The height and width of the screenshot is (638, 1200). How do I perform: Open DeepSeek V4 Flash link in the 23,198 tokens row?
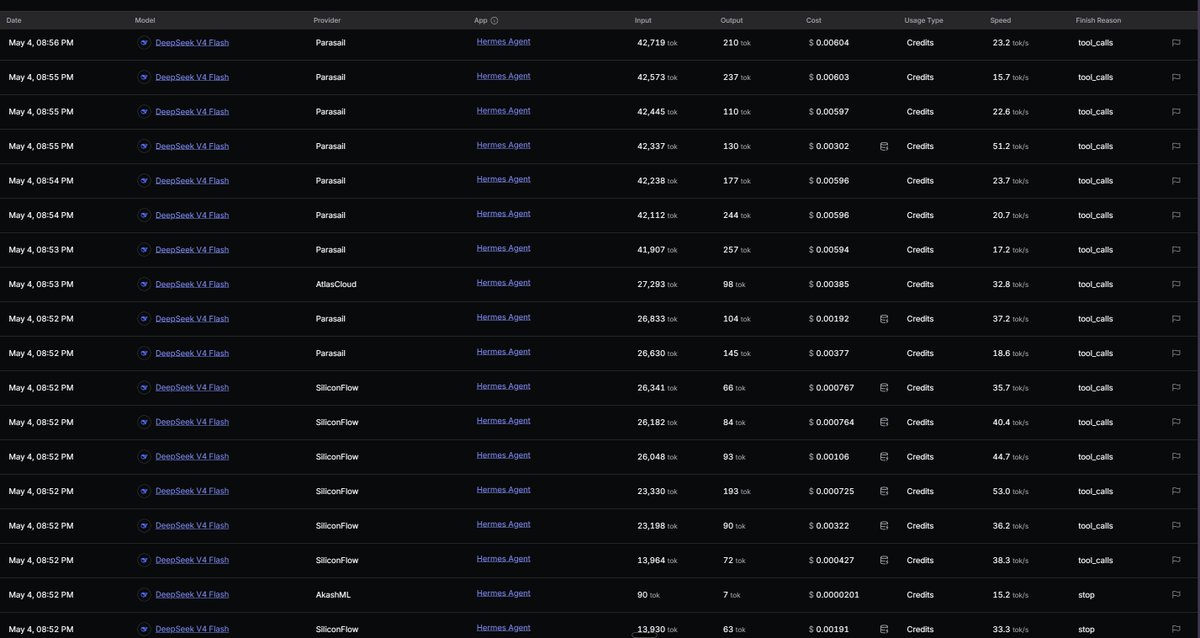click(x=192, y=526)
